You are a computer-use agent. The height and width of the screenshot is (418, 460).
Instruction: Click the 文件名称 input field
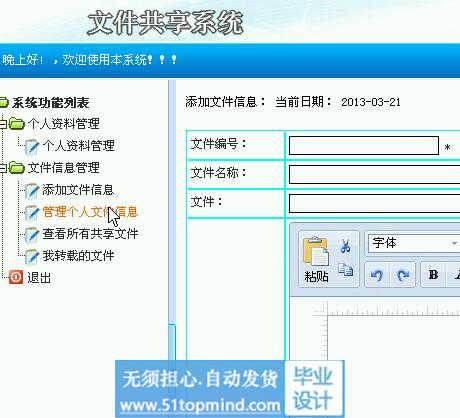(374, 174)
